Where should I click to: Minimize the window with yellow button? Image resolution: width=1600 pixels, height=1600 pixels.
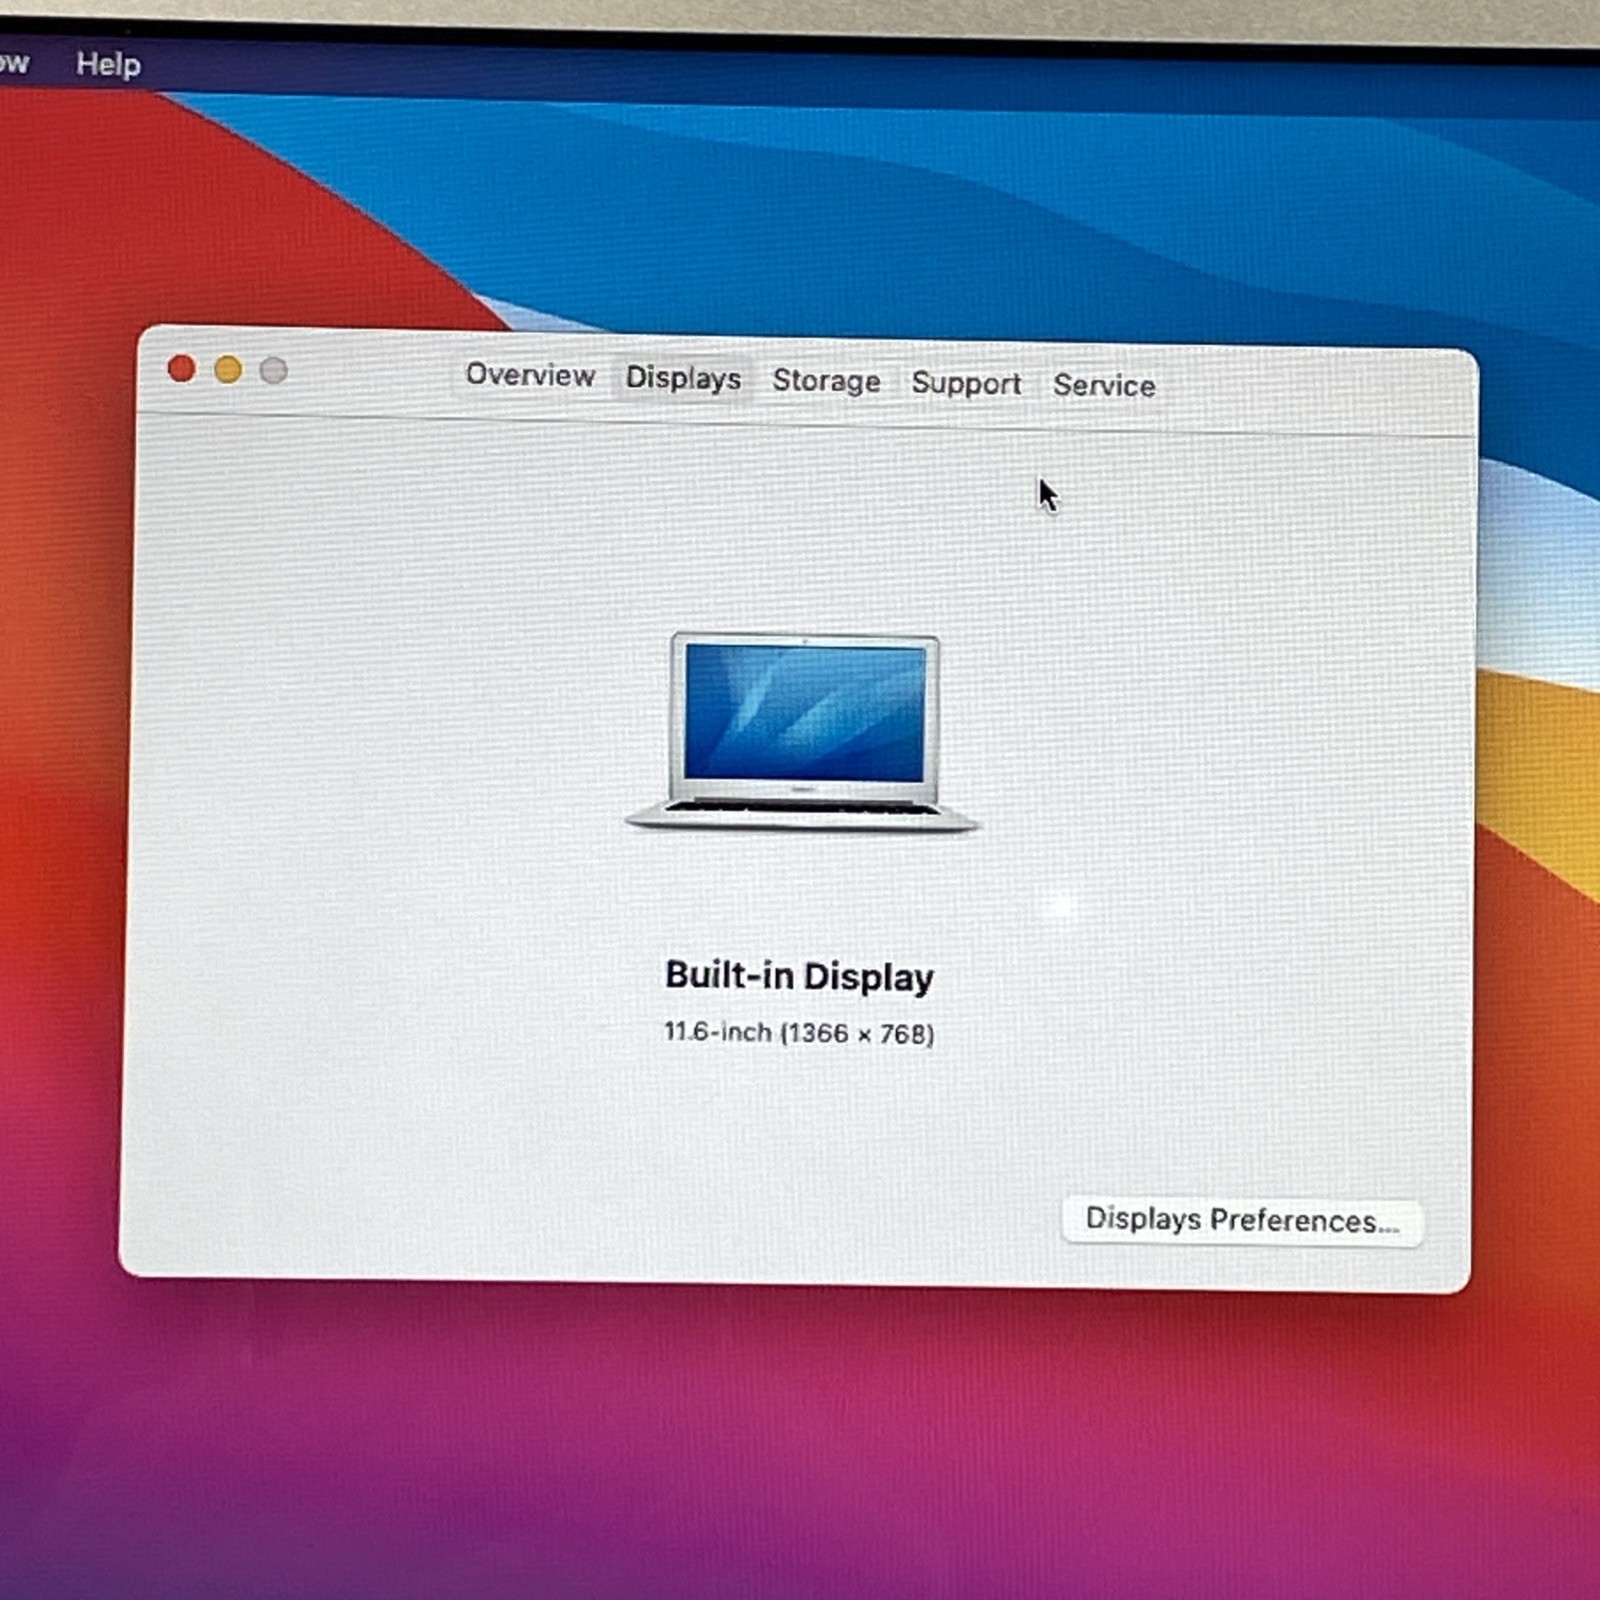[x=228, y=370]
